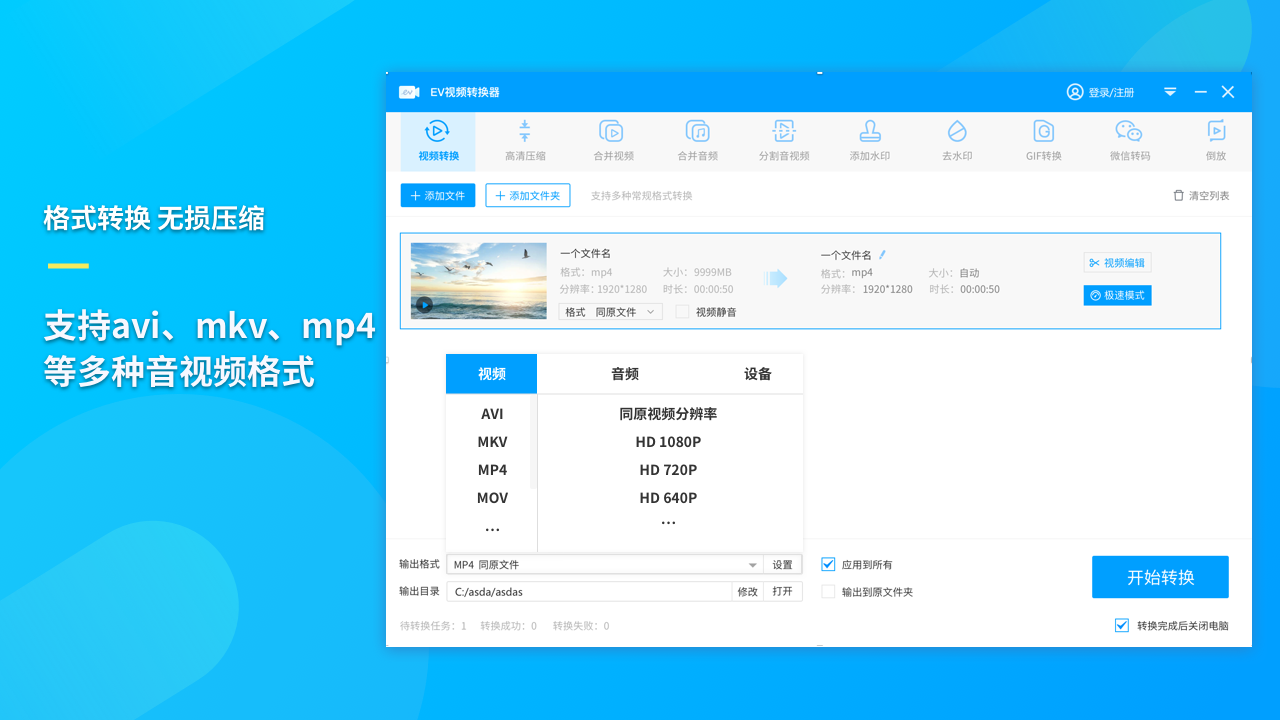
Task: Choose the 分割音视频 split tool
Action: 783,140
